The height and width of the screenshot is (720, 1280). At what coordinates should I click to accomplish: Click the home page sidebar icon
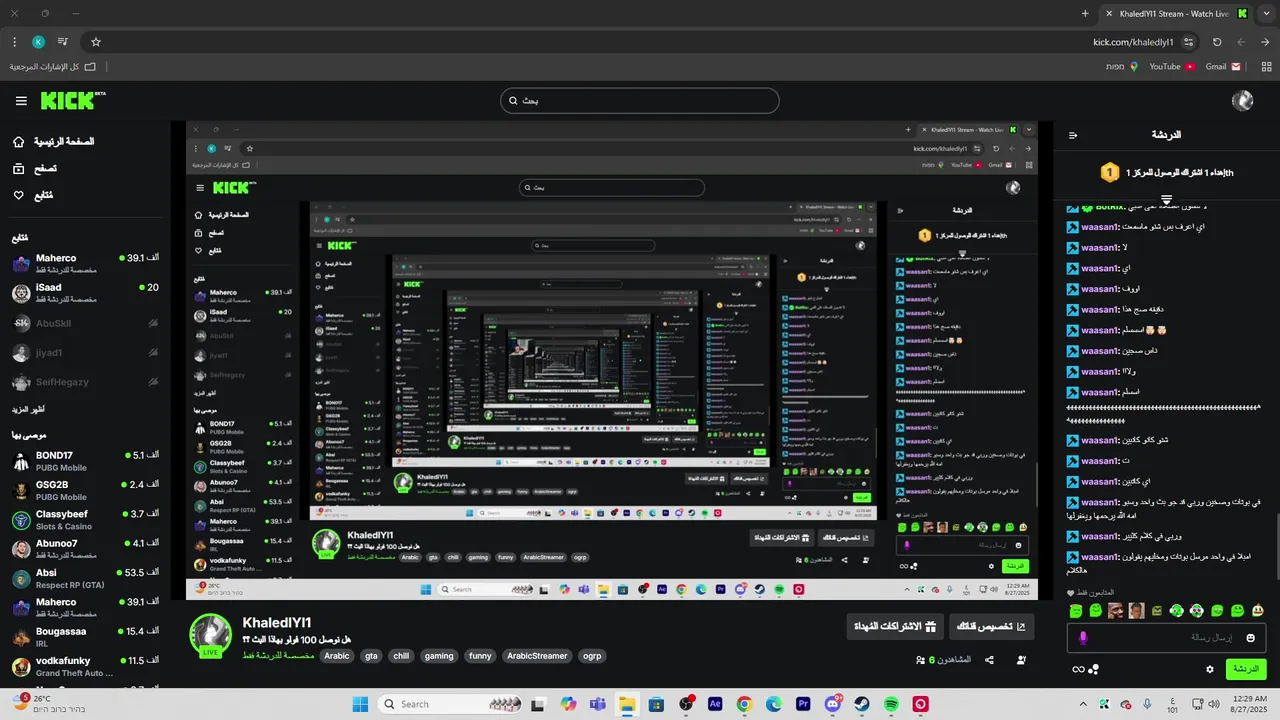click(19, 142)
